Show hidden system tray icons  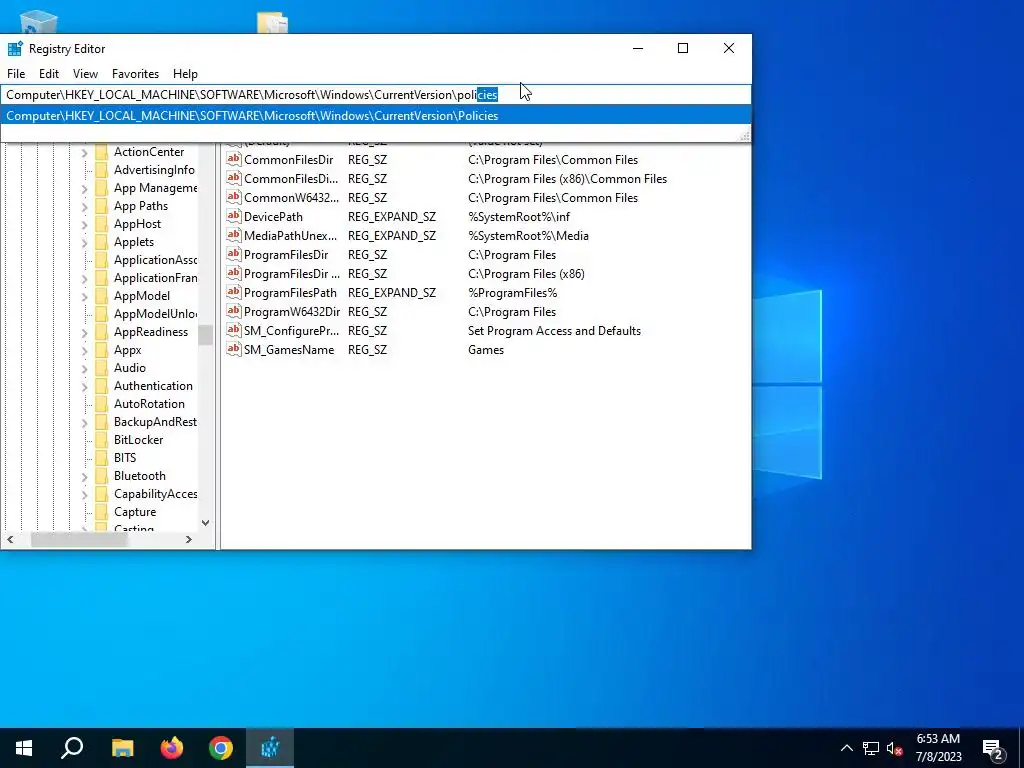pos(846,748)
